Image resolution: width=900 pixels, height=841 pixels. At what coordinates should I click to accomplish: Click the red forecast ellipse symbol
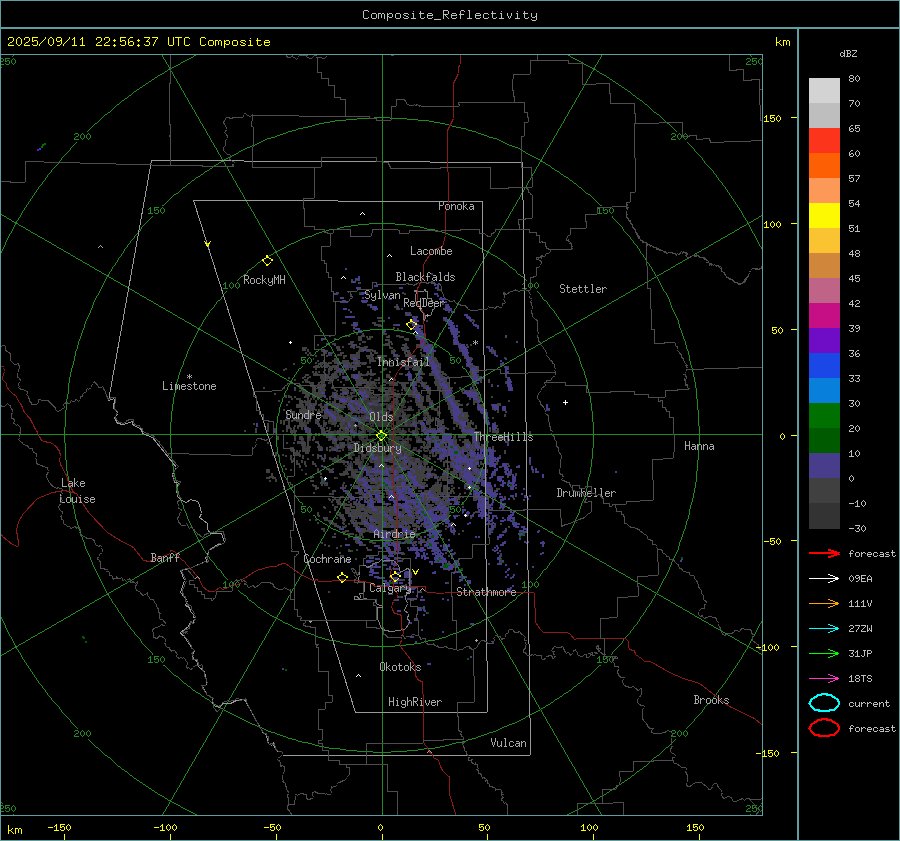click(x=824, y=728)
